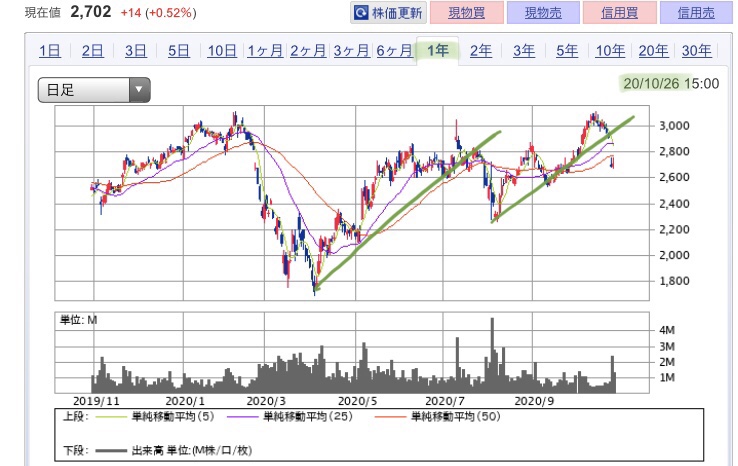Click the current price 2,702
738x466 pixels.
(x=91, y=12)
